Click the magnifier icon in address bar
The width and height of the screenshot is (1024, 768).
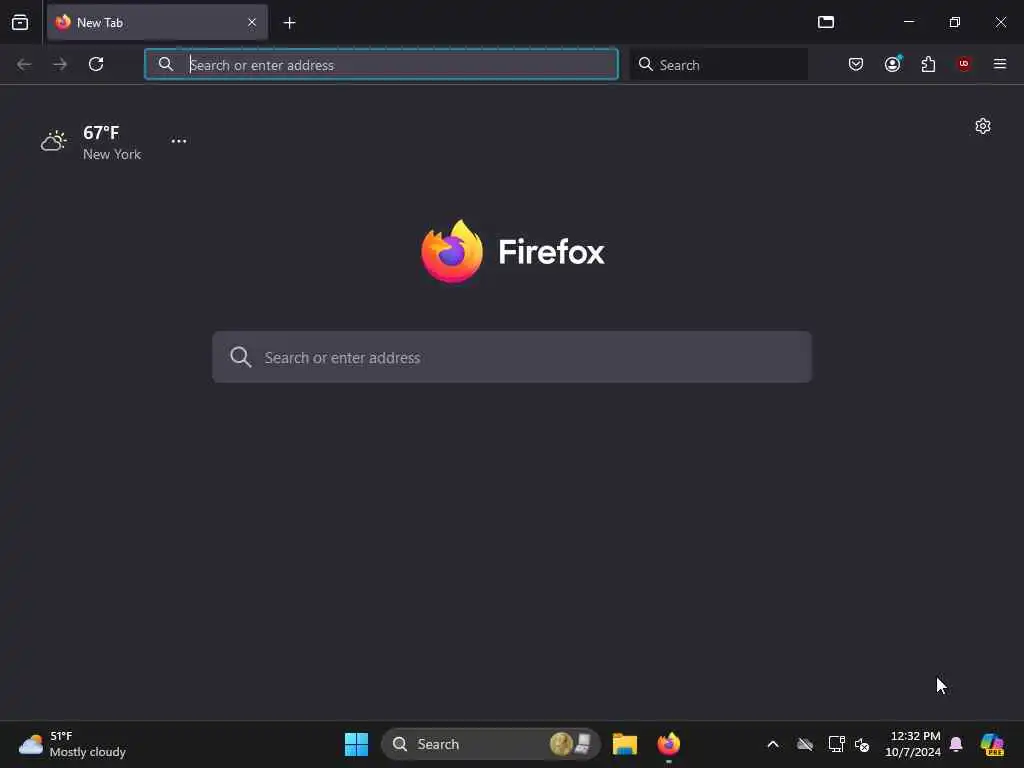tap(166, 64)
